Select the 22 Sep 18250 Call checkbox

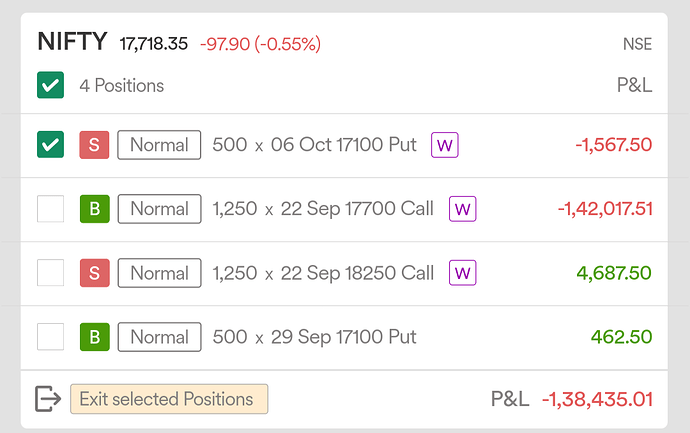[50, 273]
